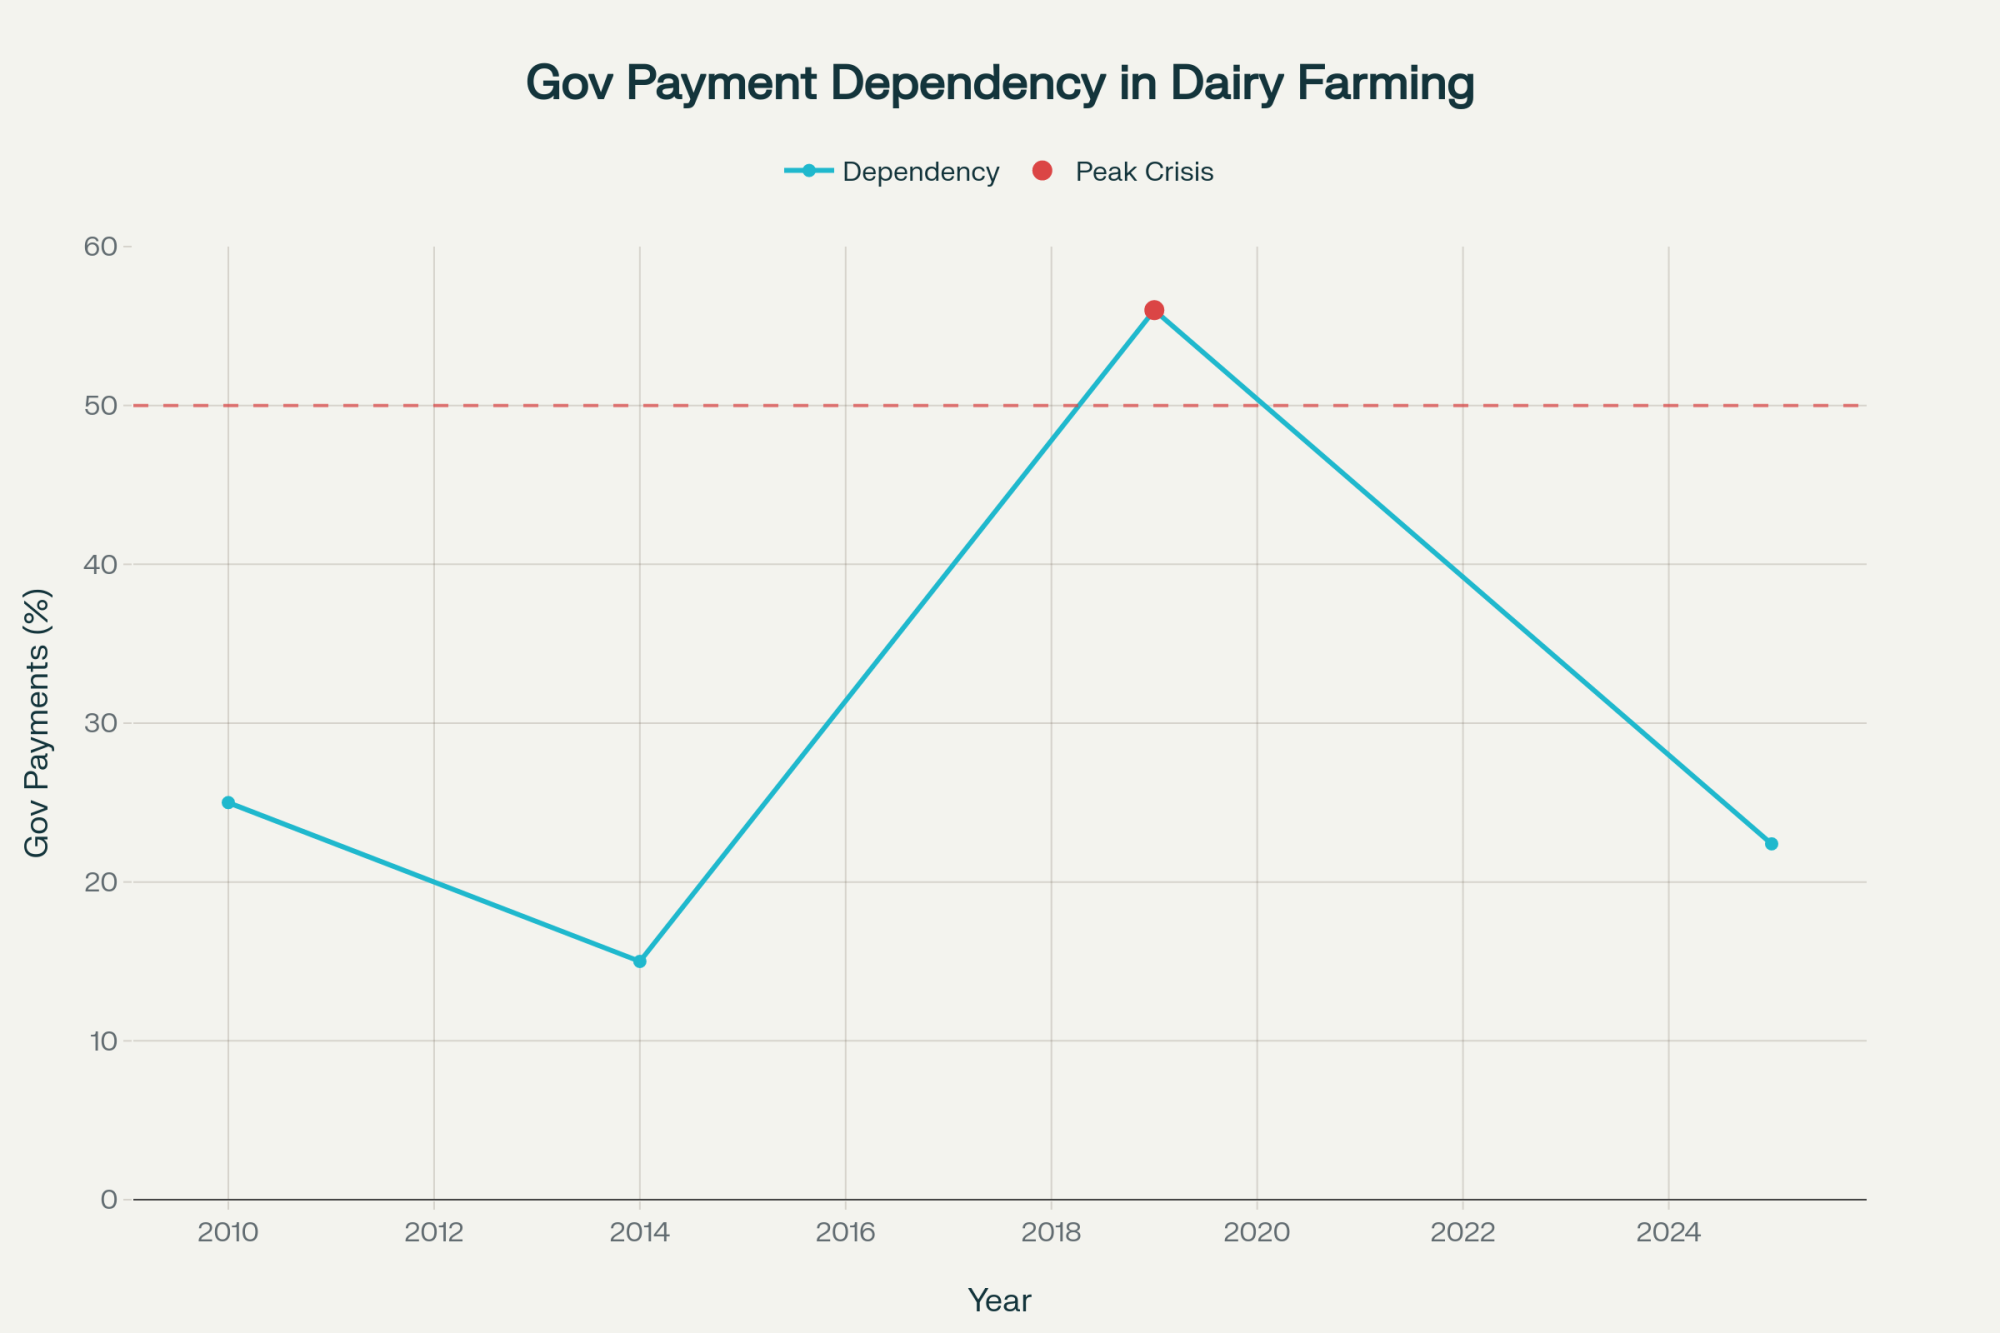Click the red peak marker at 2019
Screen dimensions: 2000x1333
point(1154,310)
